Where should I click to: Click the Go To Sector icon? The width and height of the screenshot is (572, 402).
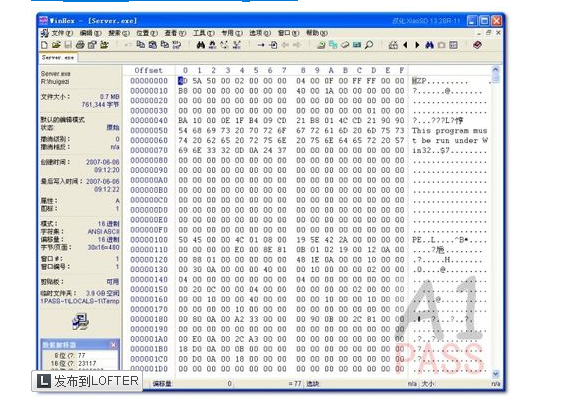pyautogui.click(x=273, y=45)
